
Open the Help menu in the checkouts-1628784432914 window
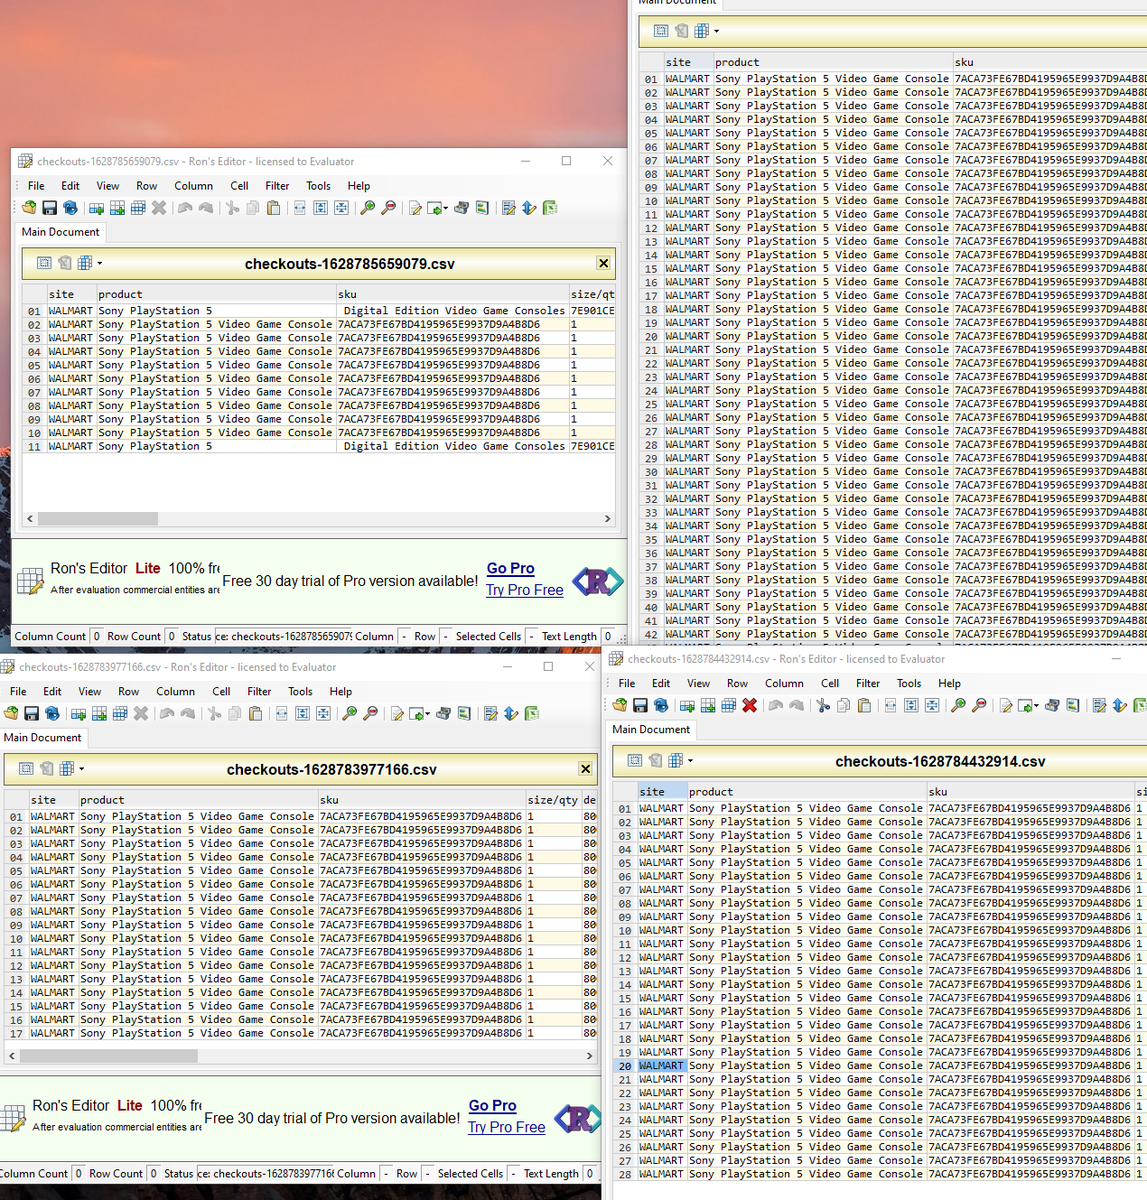point(949,684)
